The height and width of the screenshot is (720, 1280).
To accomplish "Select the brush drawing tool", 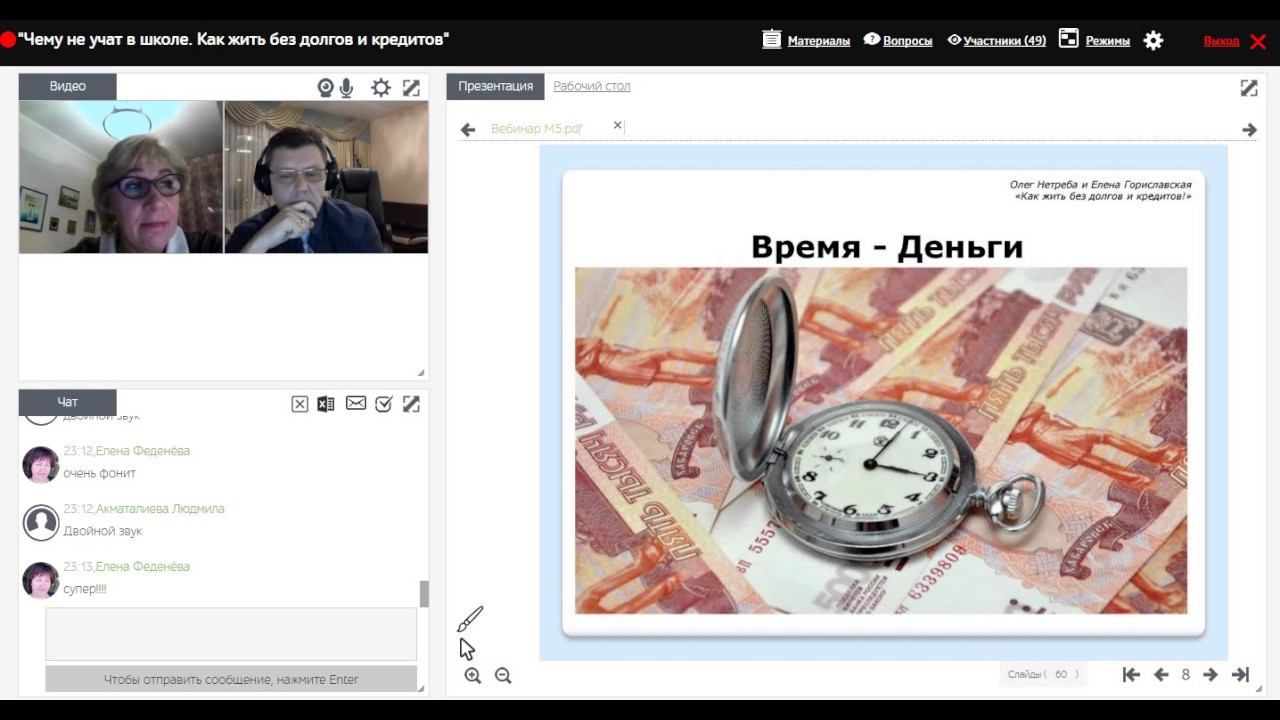I will coord(470,619).
